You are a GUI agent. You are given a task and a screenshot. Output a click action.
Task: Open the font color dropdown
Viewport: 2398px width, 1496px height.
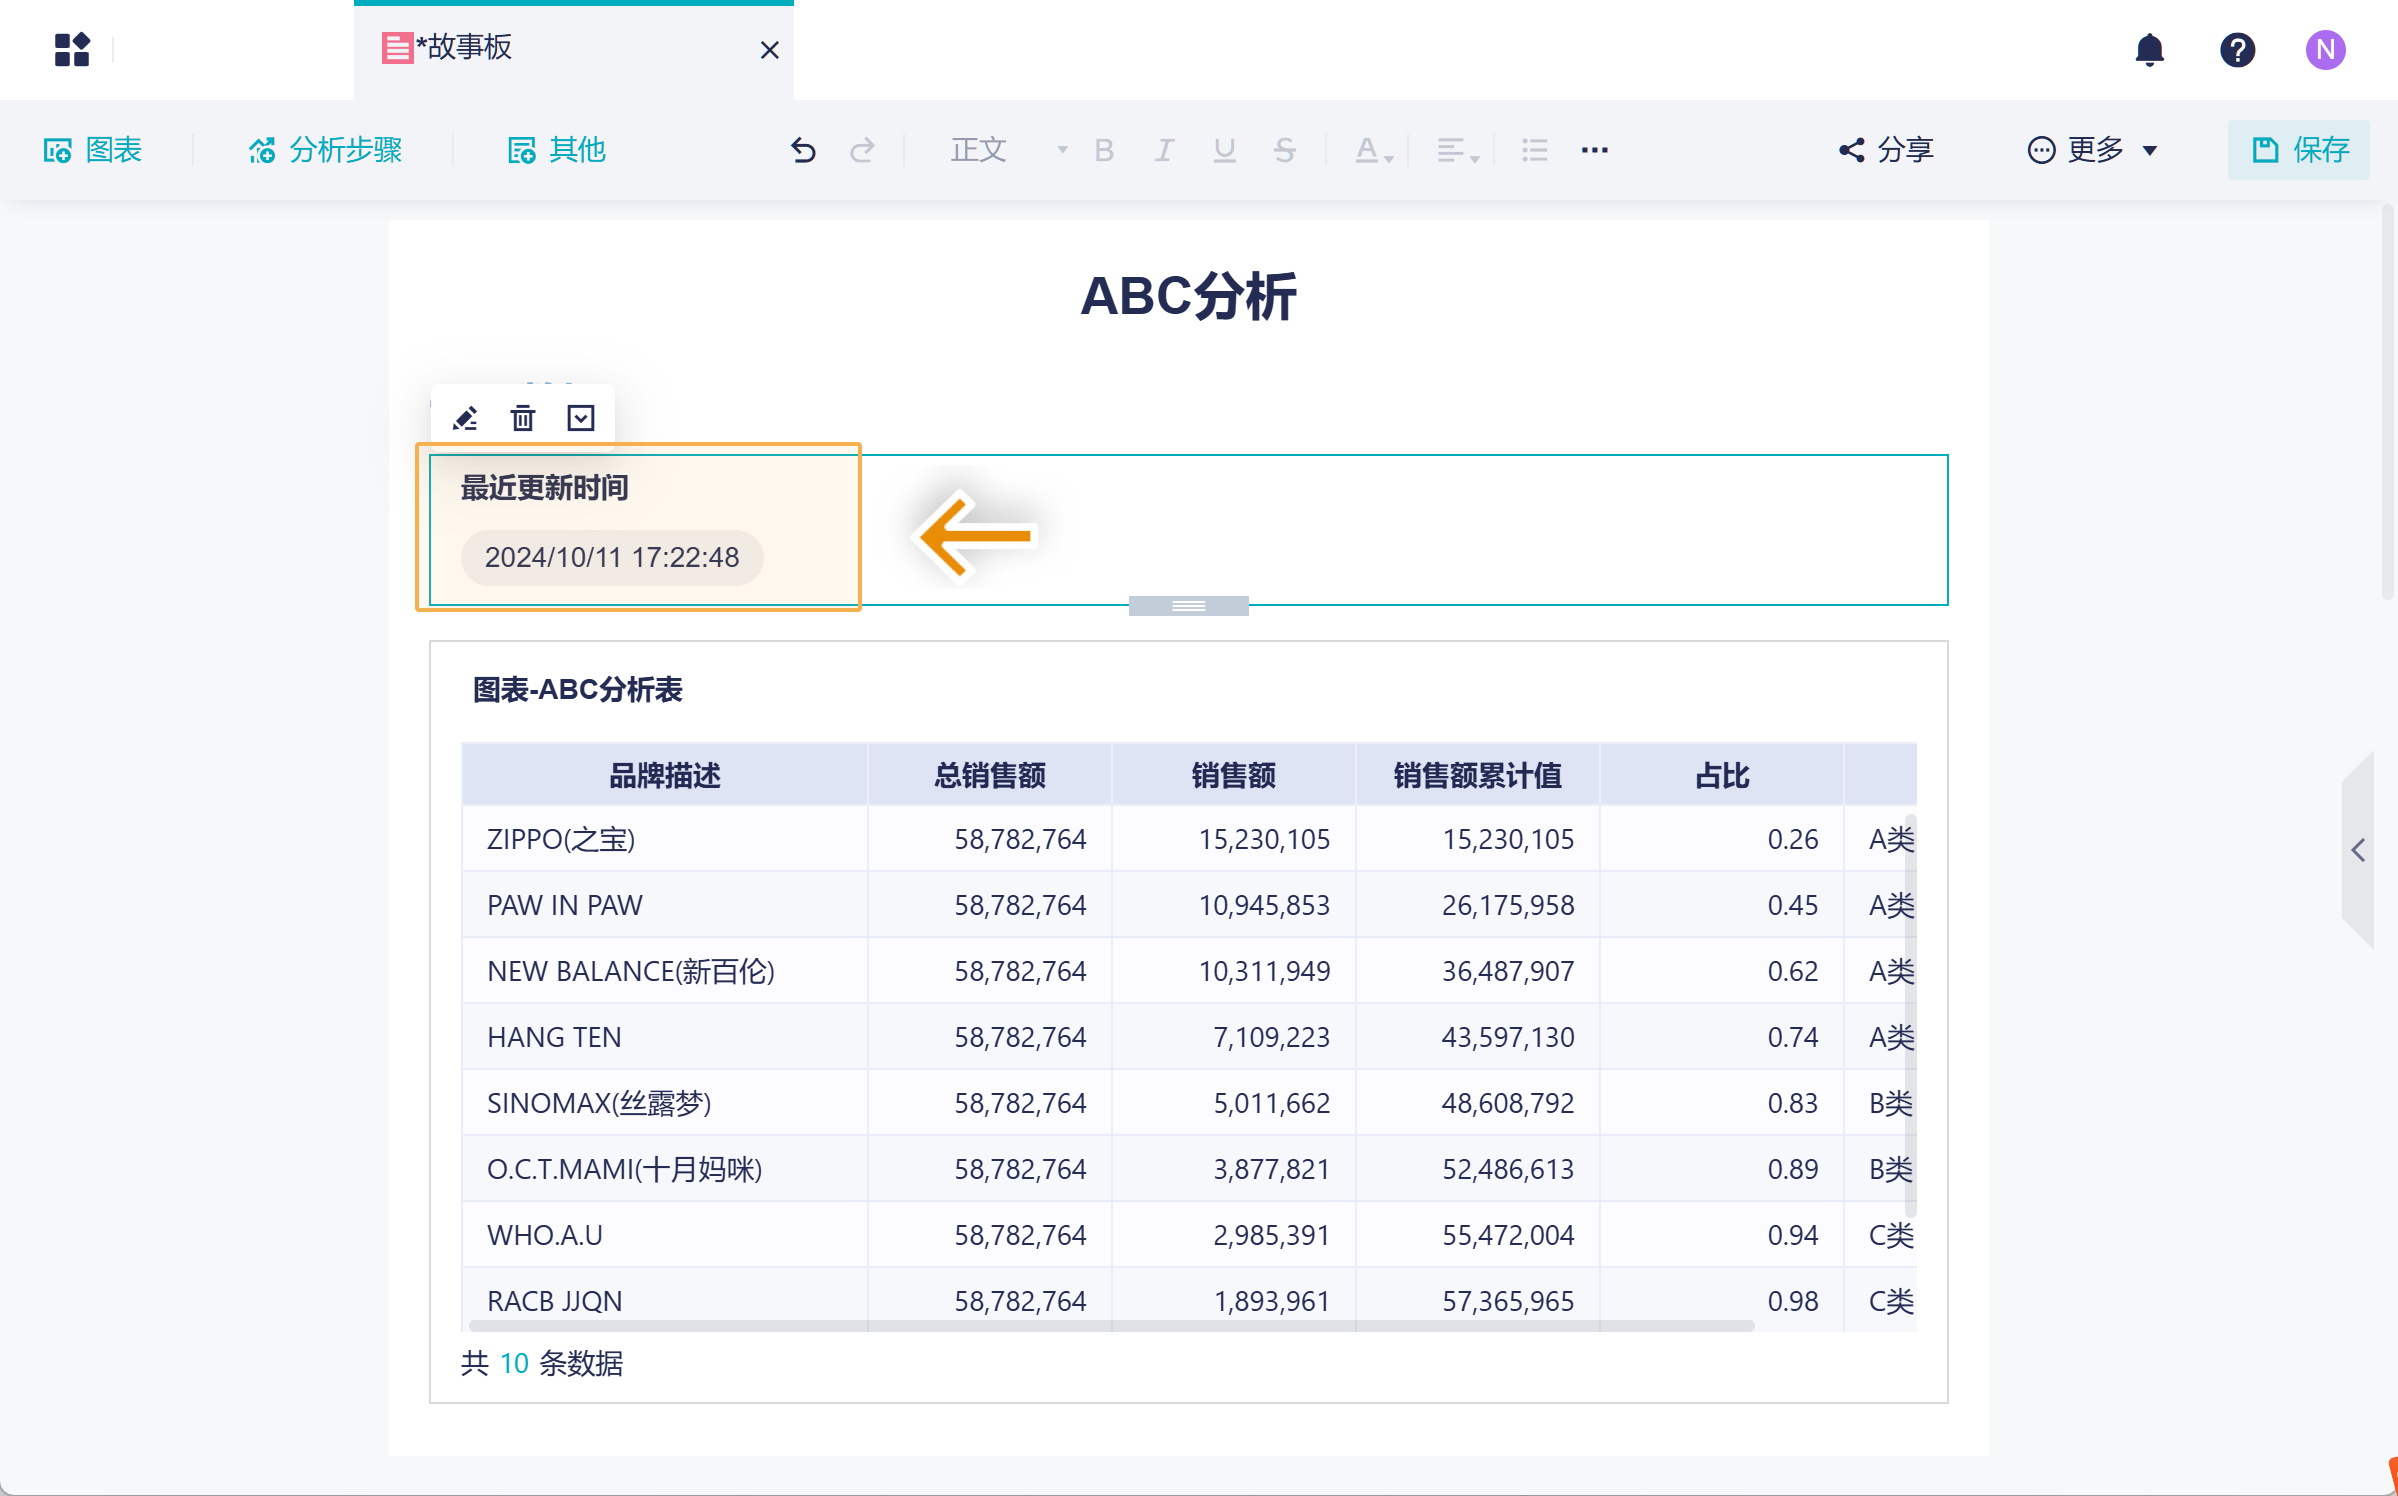(1374, 150)
